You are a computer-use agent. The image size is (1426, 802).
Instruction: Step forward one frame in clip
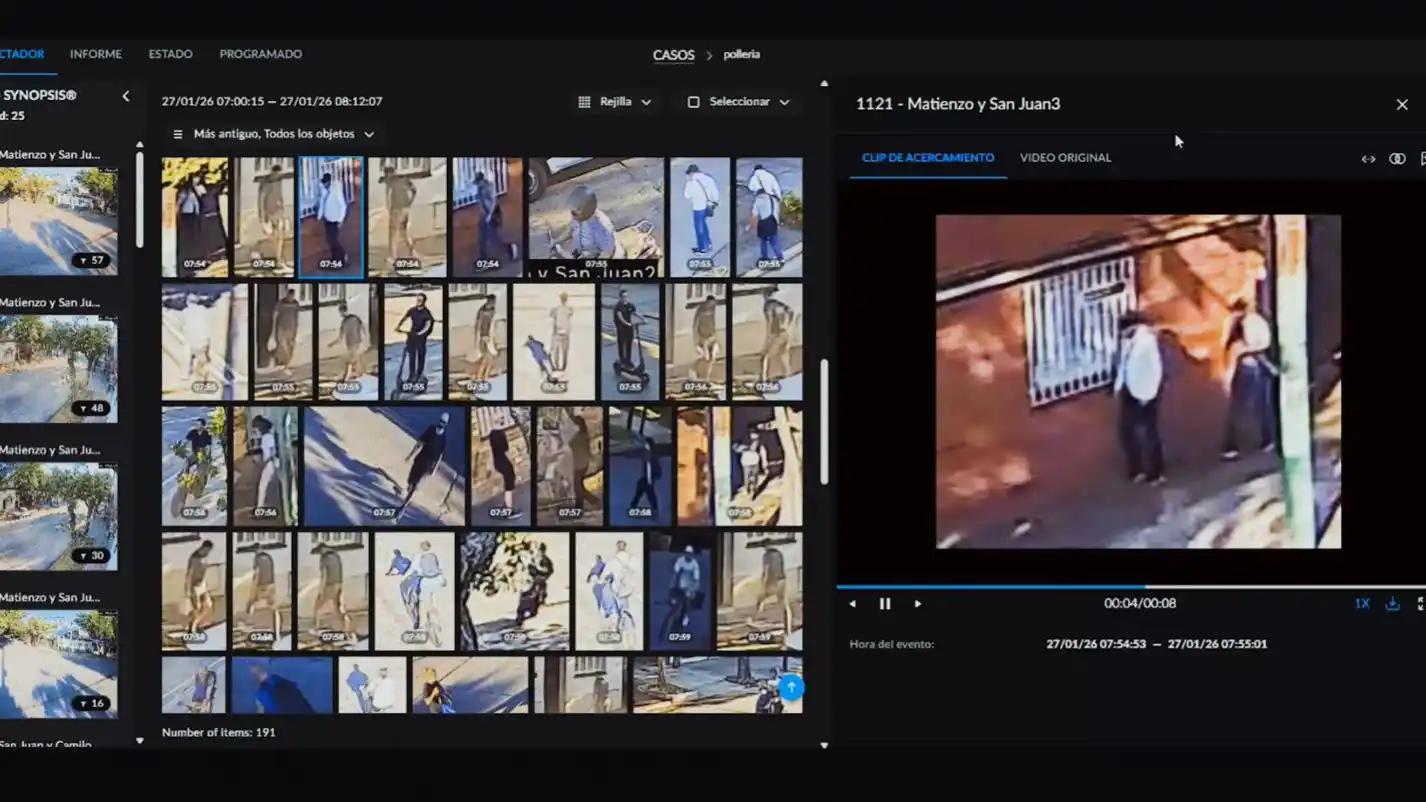(918, 604)
